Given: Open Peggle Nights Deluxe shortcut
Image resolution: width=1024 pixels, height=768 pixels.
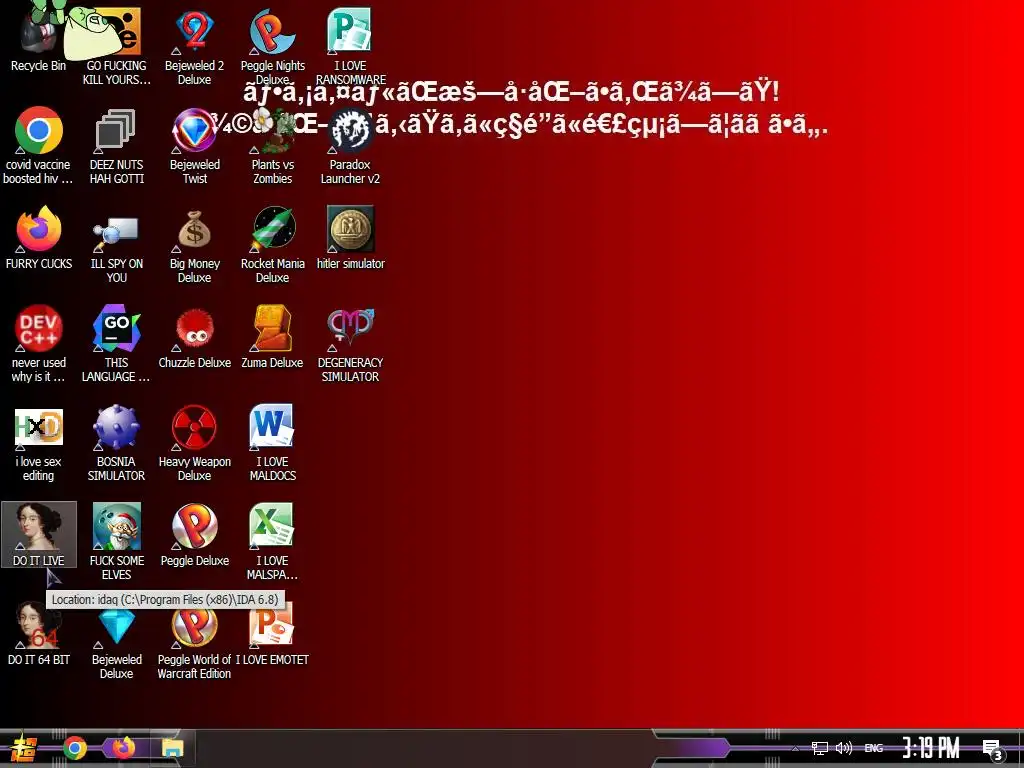Looking at the screenshot, I should pos(272,46).
